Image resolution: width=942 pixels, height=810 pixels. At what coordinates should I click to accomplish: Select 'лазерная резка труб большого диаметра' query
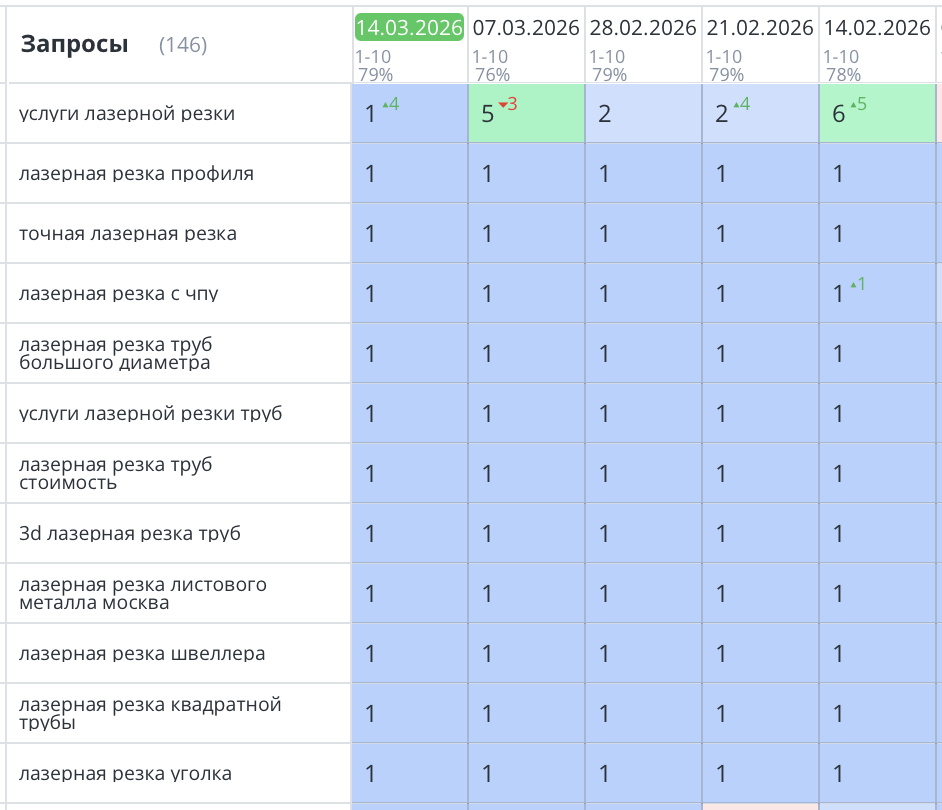(x=115, y=354)
